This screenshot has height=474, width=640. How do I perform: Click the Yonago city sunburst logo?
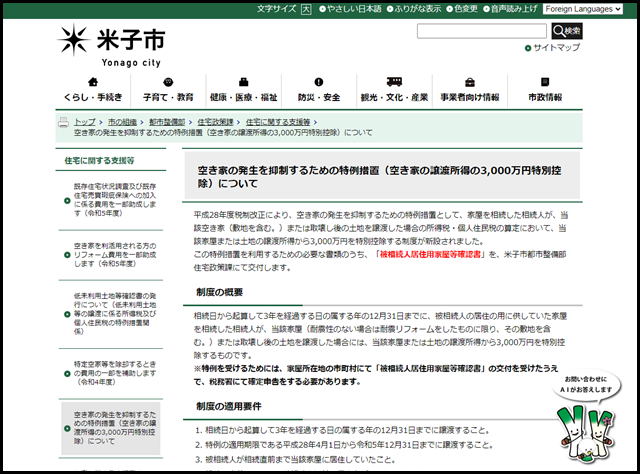pyautogui.click(x=73, y=40)
